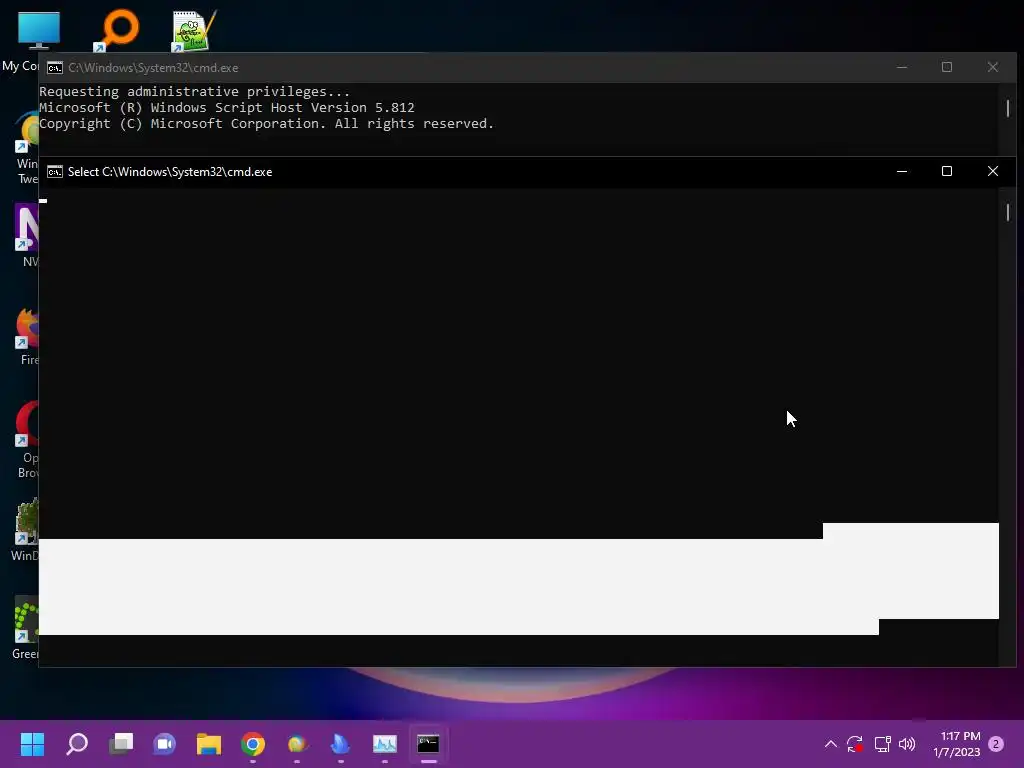Screen dimensions: 1024x768
Task: Select the WinD desktop shortcut
Action: coord(26,529)
